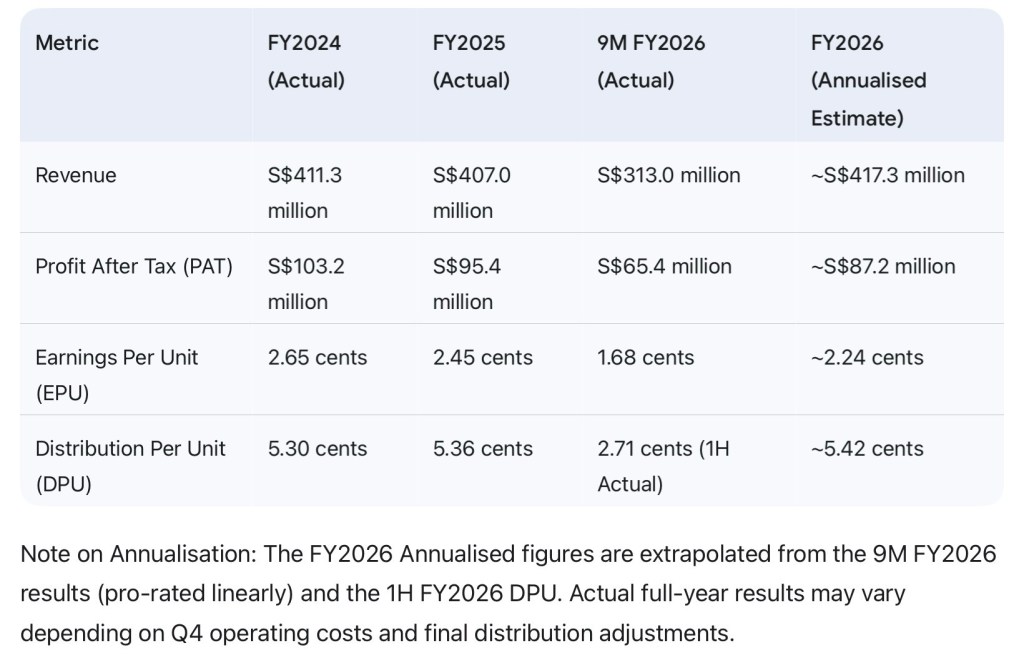Screen dimensions: 1024x658
Task: Select the Profit After Tax (PAT) label
Action: (134, 266)
